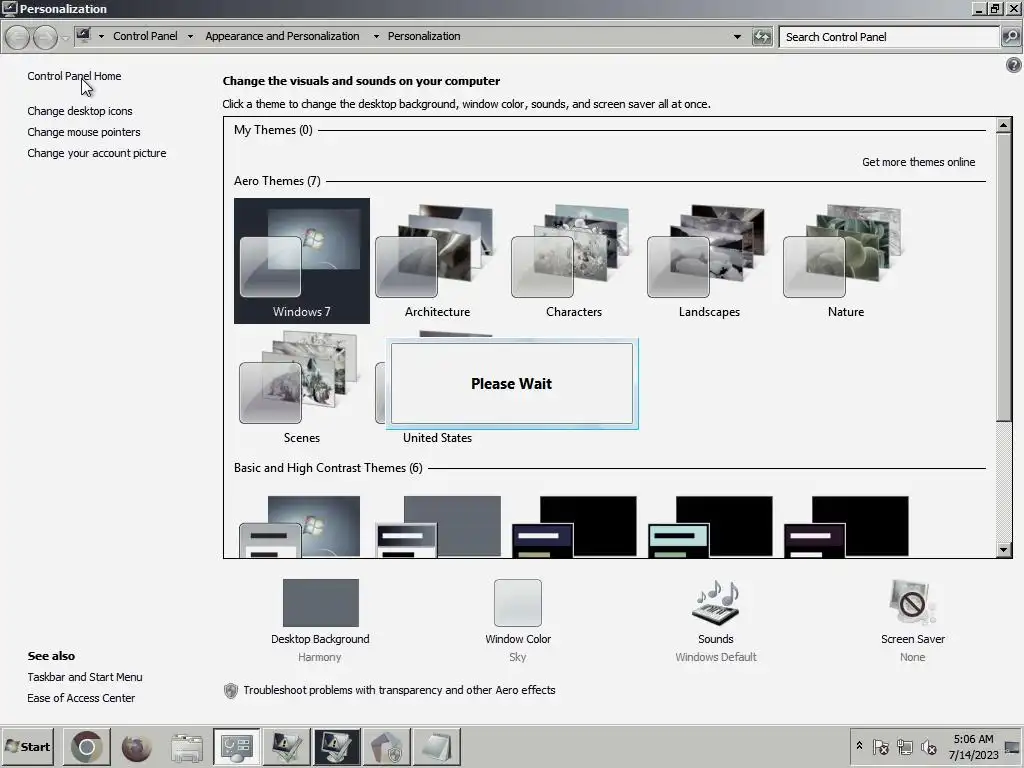The image size is (1024, 768).
Task: Open the file explorer taskbar icon
Action: [x=186, y=747]
